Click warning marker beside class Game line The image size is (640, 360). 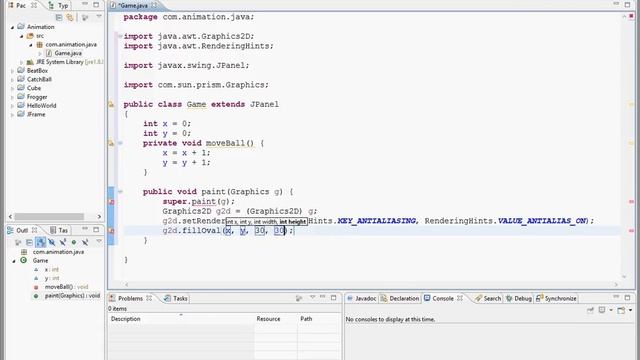pyautogui.click(x=111, y=104)
